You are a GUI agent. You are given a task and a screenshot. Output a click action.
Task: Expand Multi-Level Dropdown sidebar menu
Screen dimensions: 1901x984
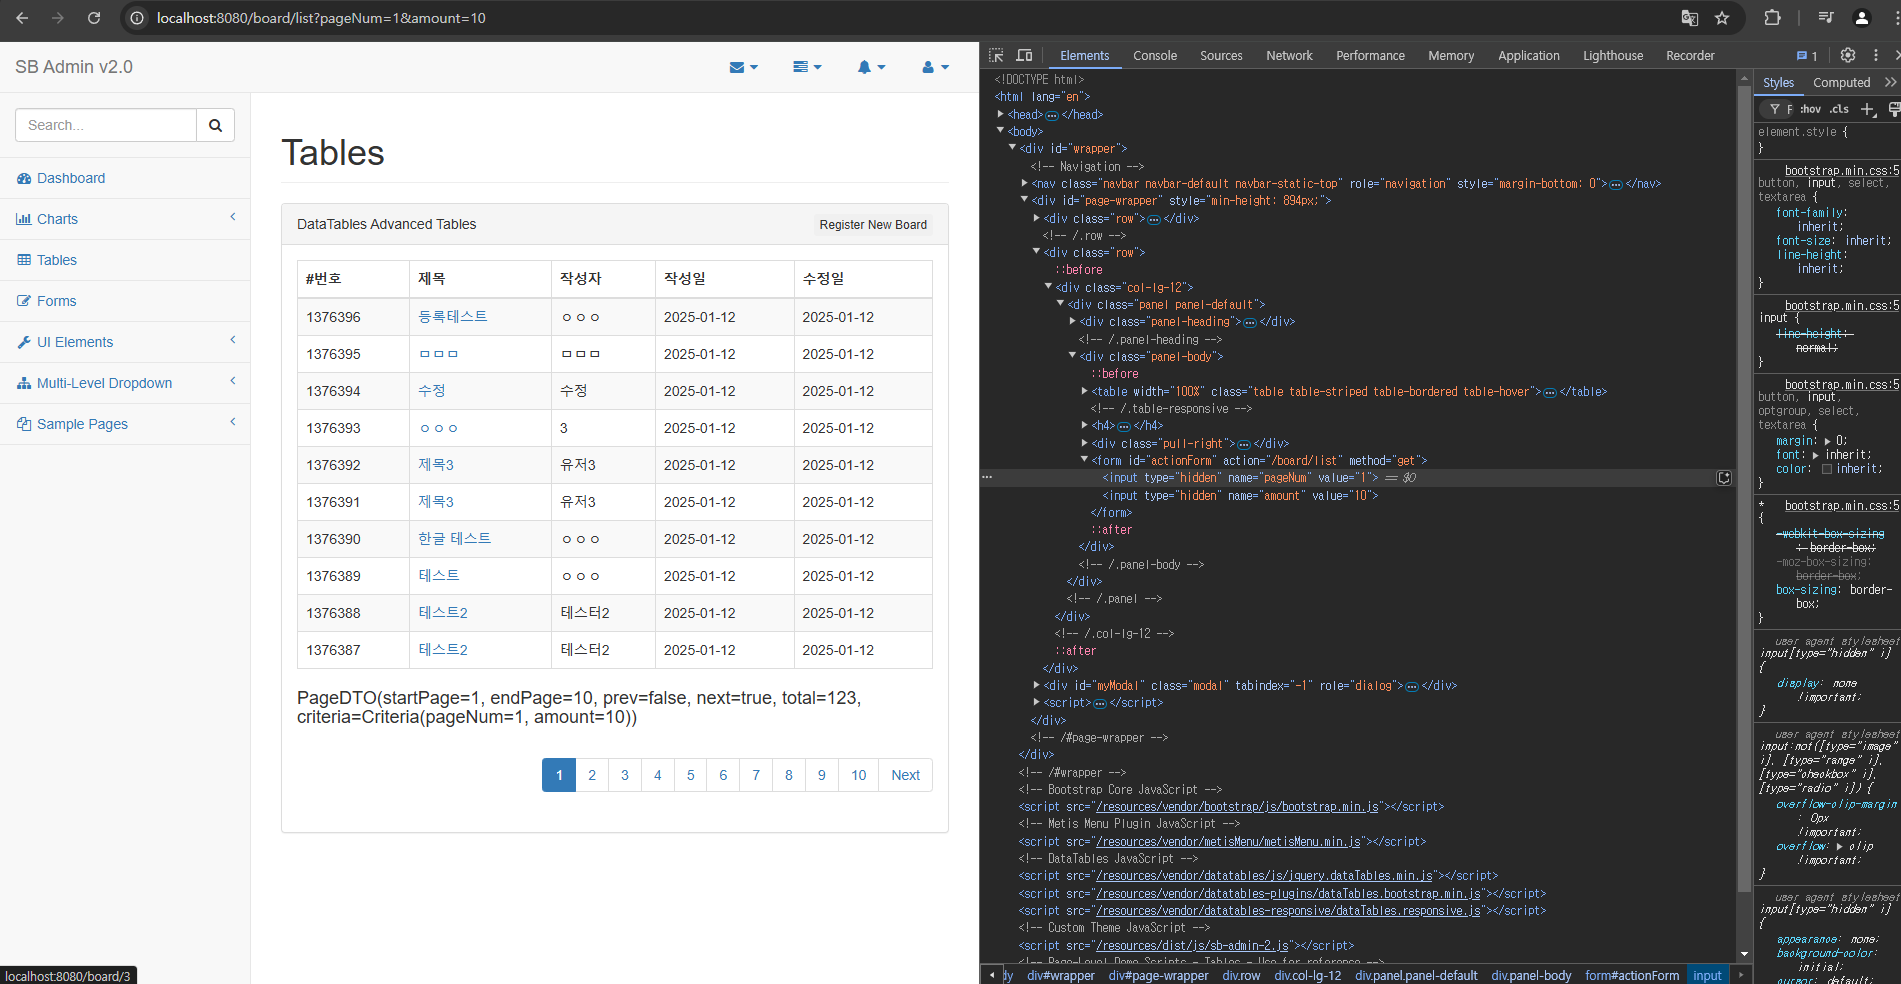point(125,383)
